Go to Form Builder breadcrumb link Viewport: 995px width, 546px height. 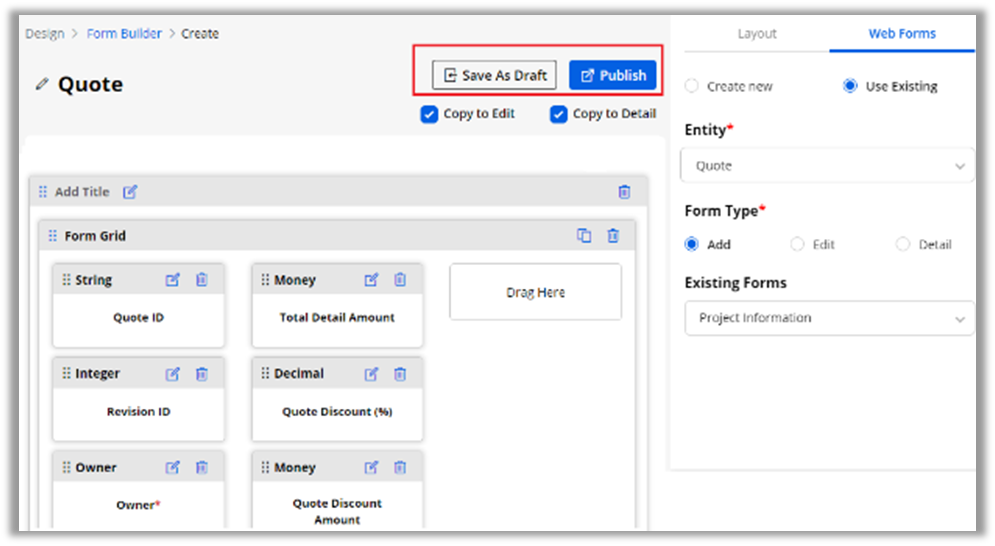coord(124,34)
